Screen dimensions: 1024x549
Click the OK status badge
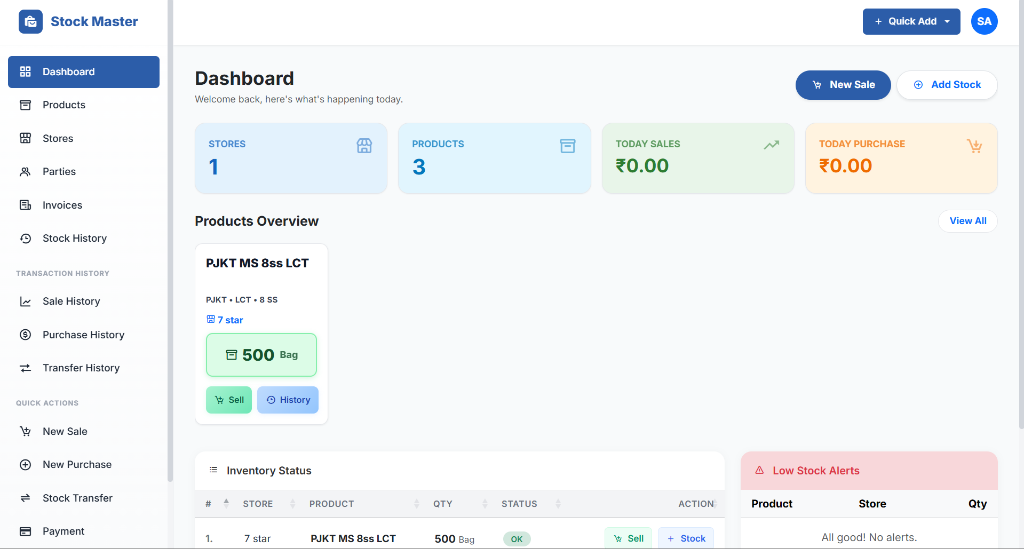(517, 539)
